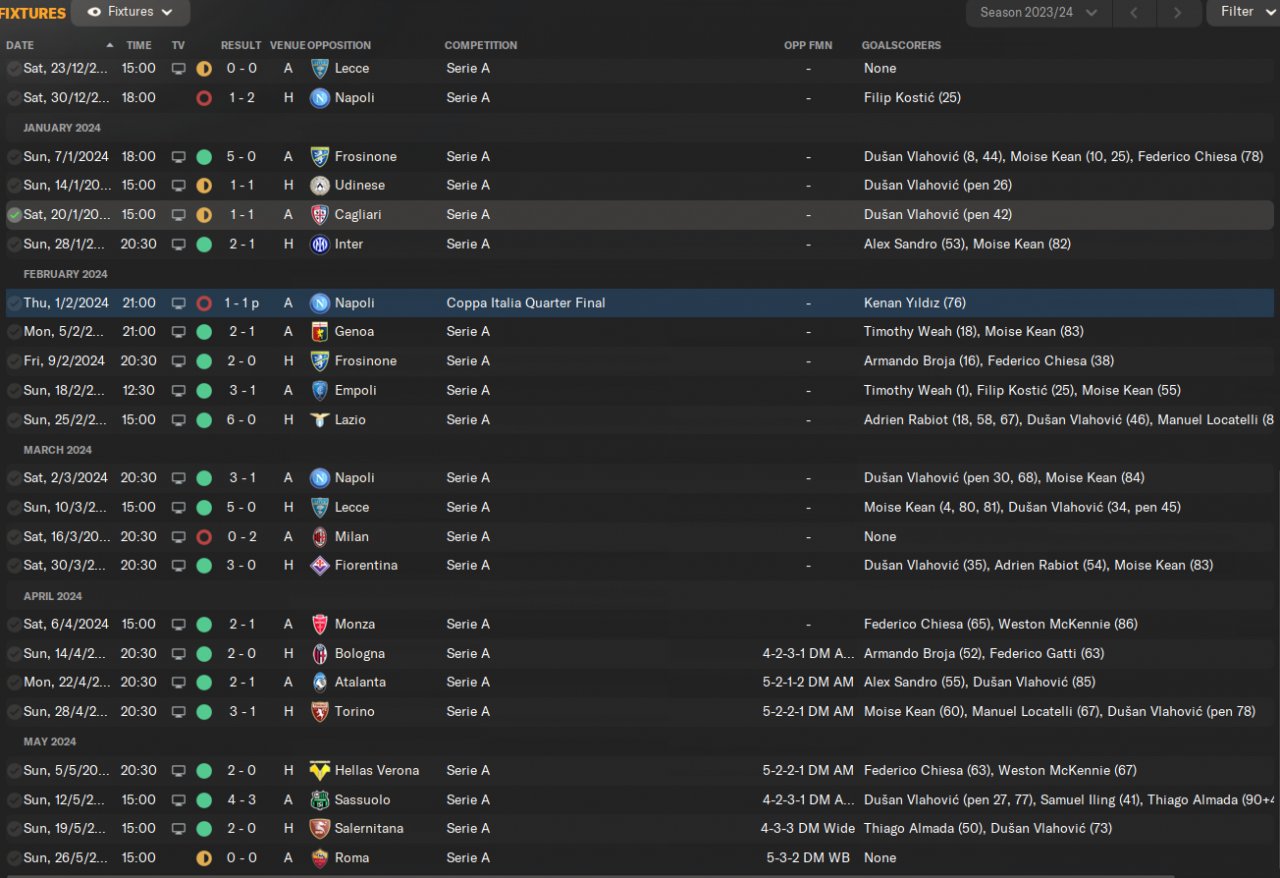Open the Salernitana opposition name link
Screen dimensions: 1280x878
pyautogui.click(x=370, y=828)
